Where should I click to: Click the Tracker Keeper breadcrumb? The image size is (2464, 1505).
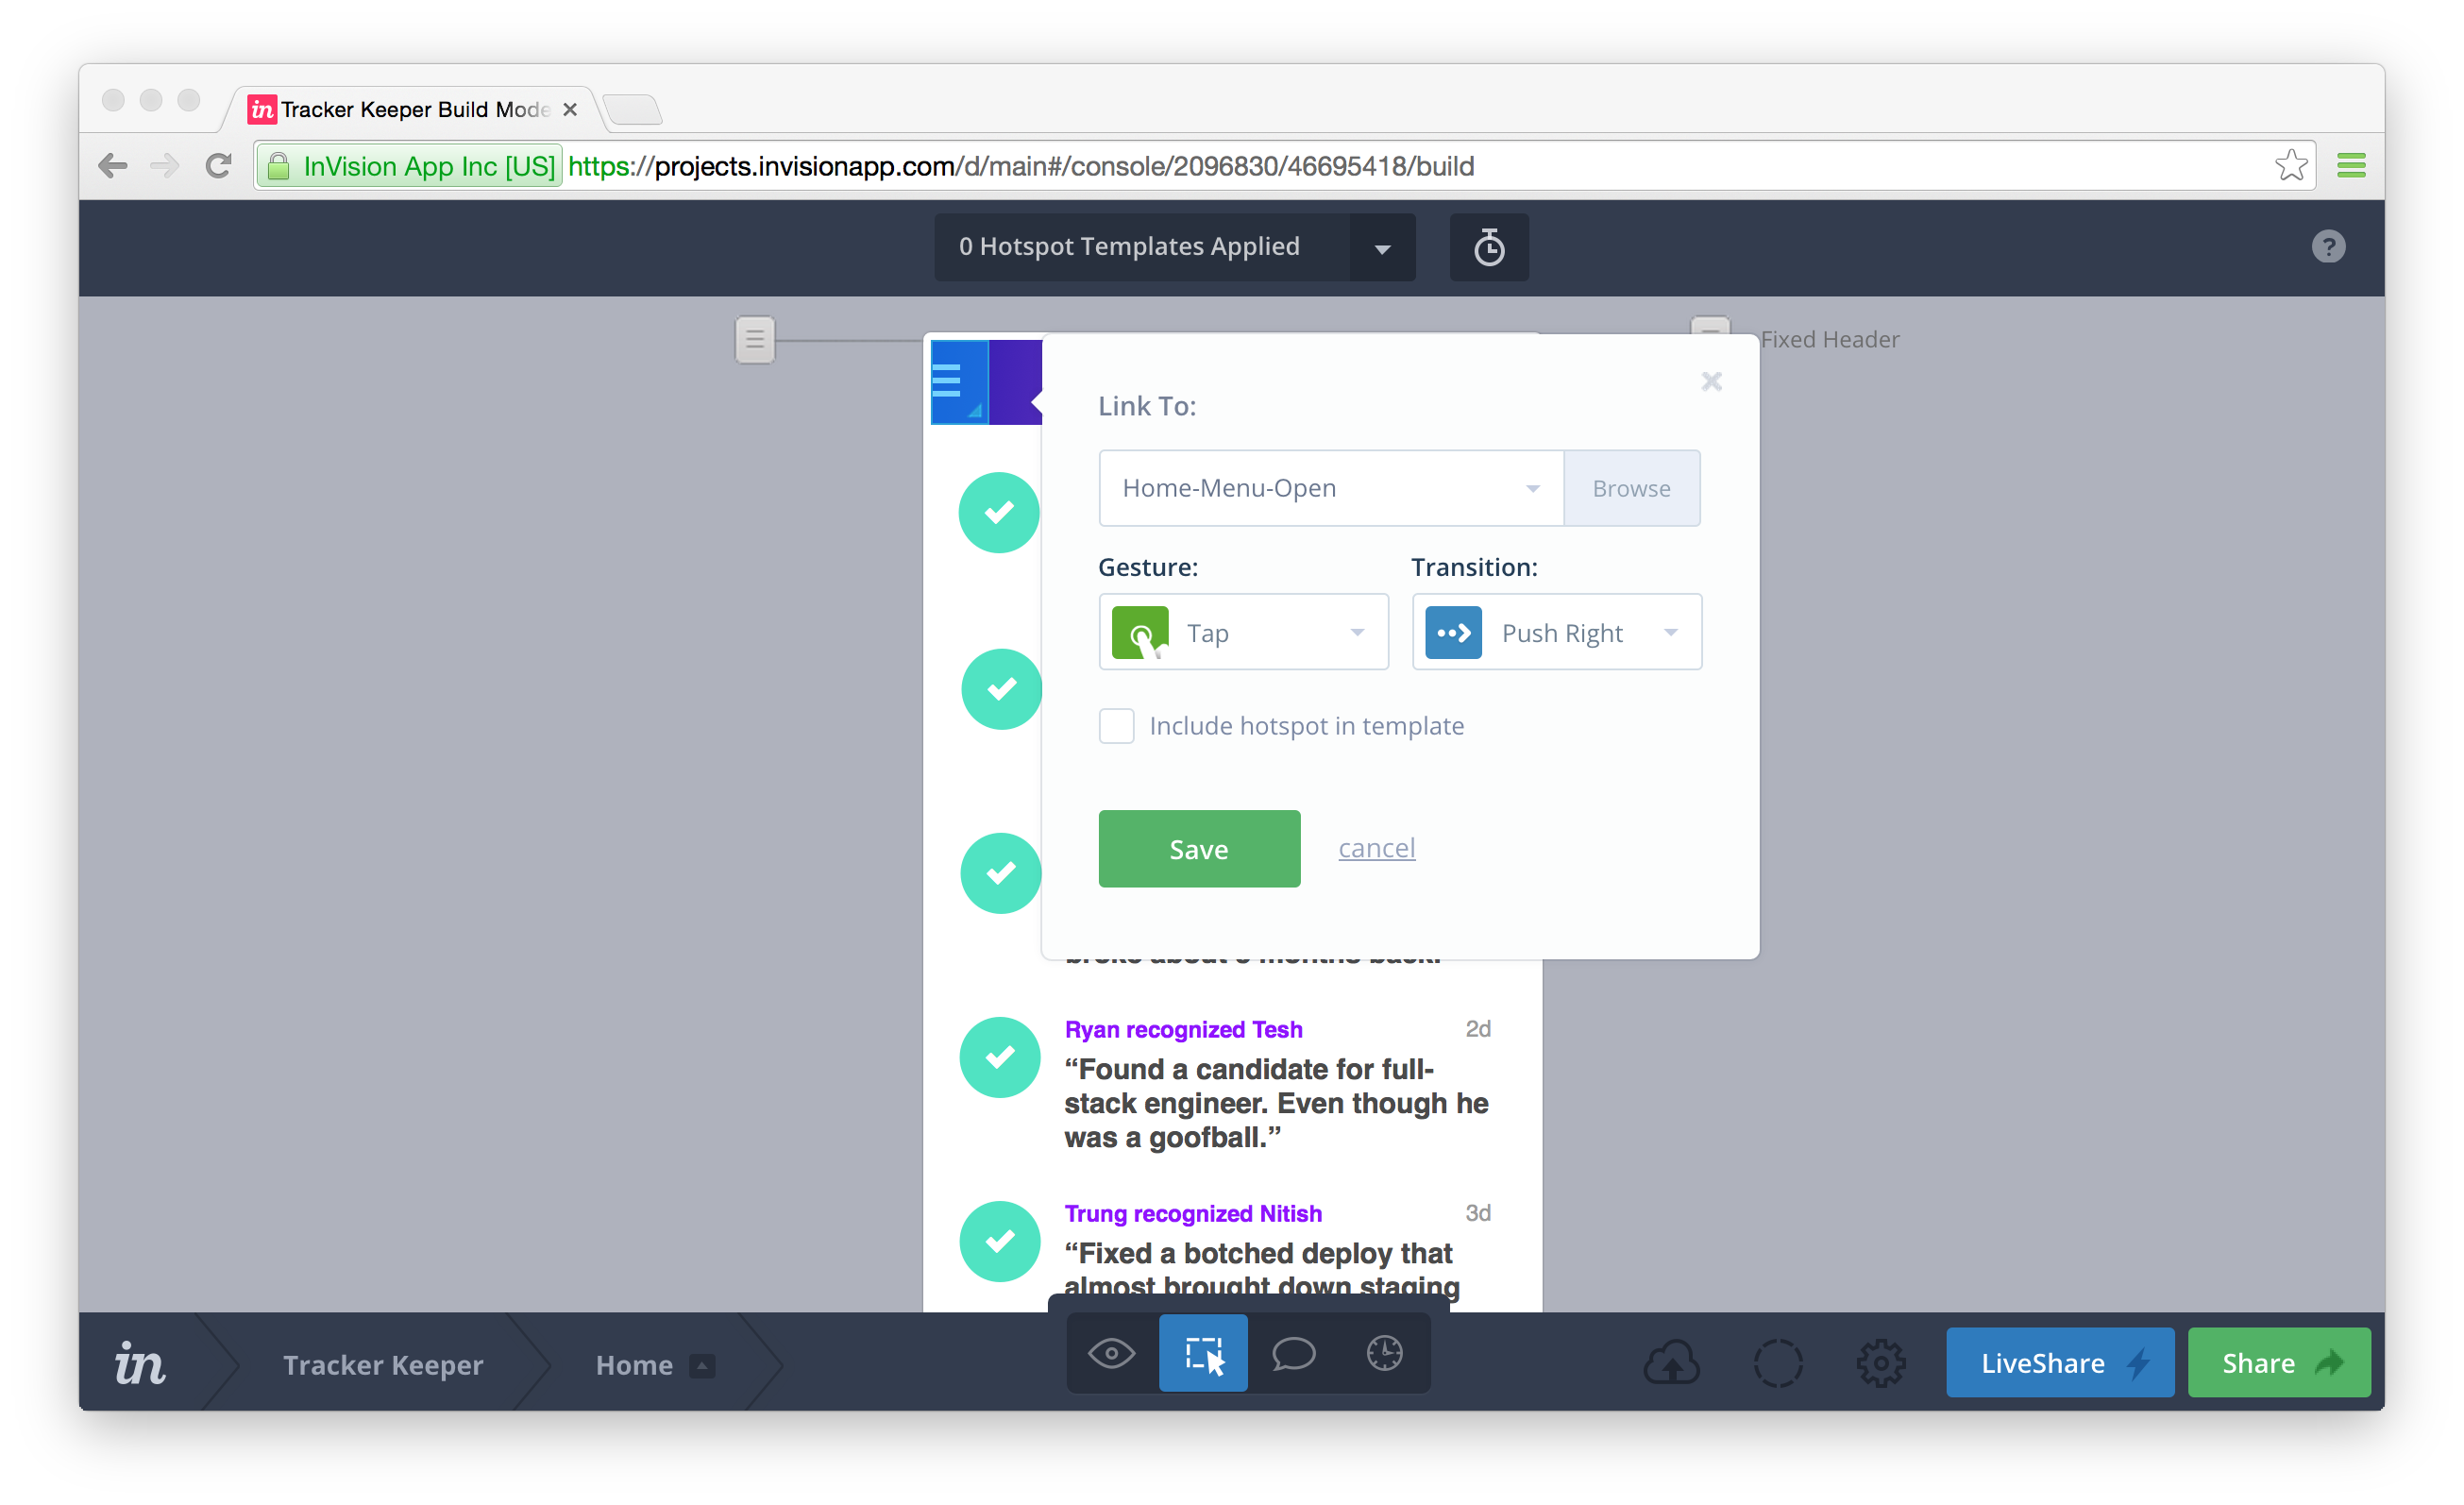[383, 1364]
